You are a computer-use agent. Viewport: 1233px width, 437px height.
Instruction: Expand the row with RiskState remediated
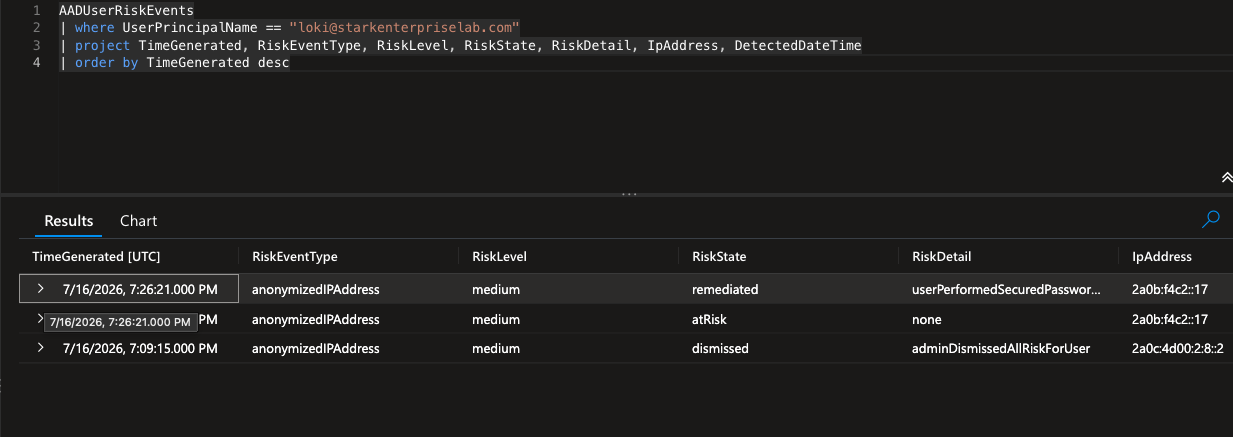click(x=41, y=289)
